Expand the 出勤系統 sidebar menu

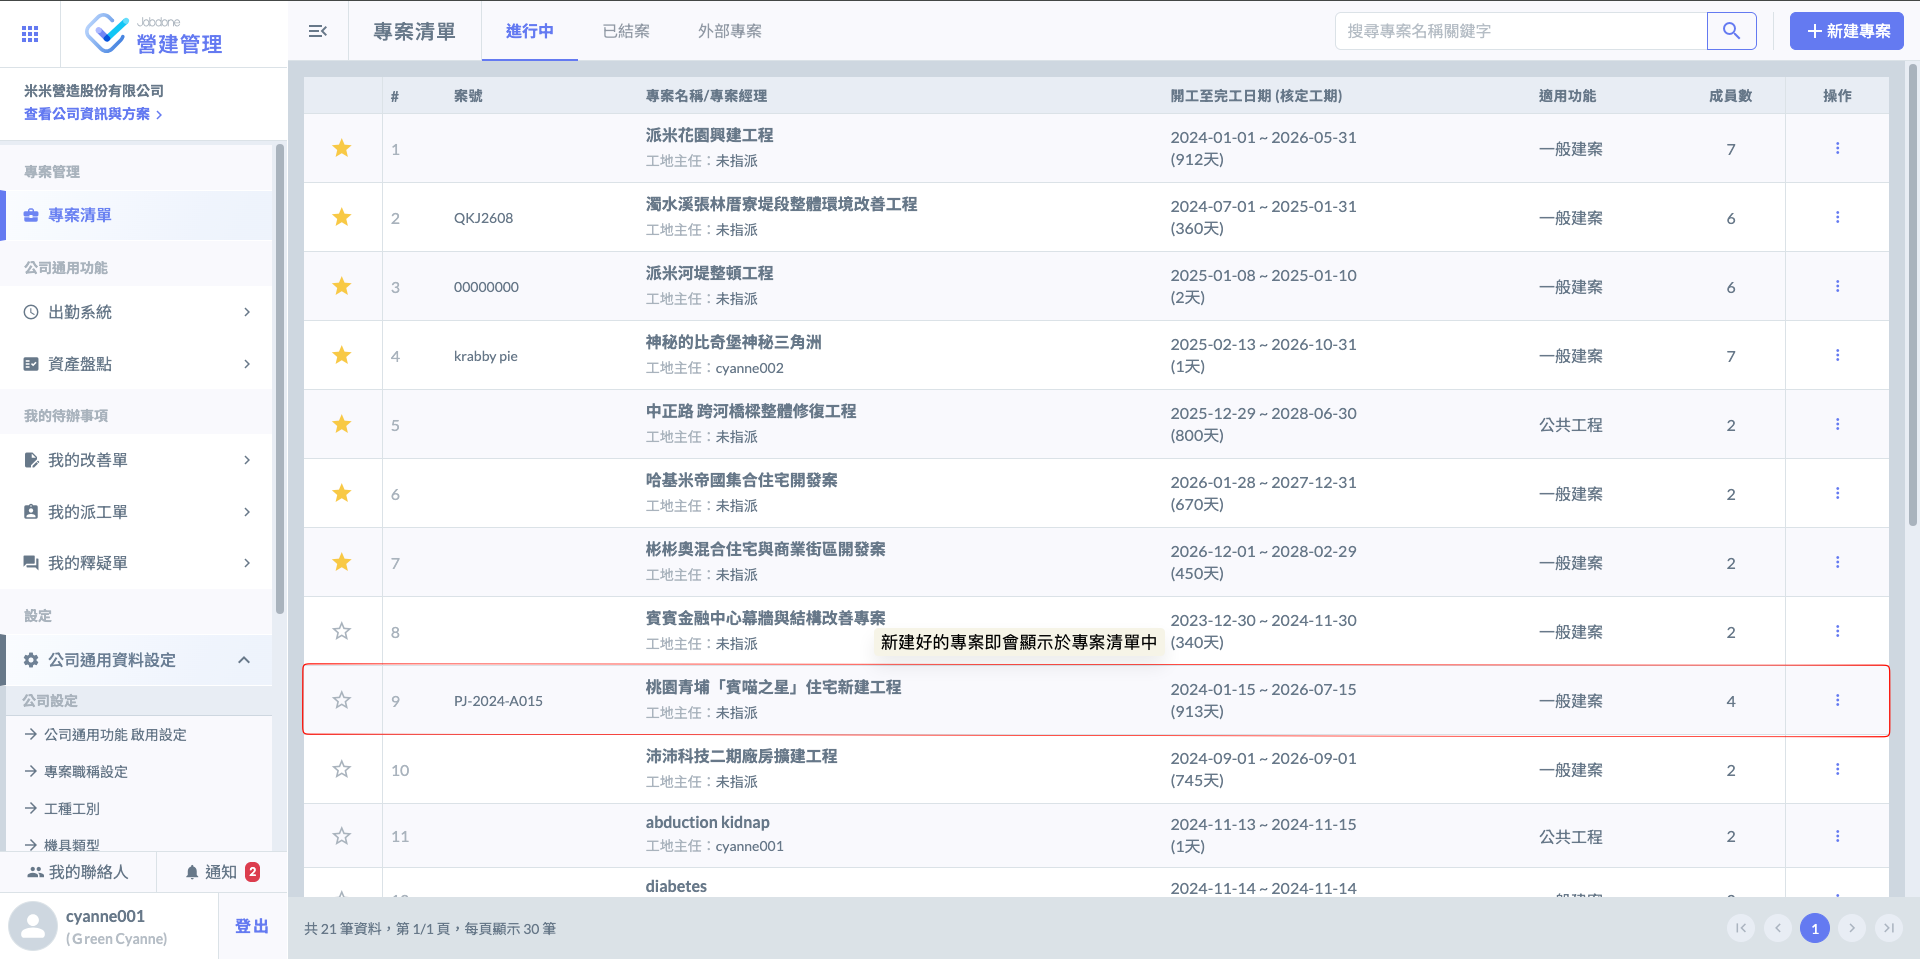pyautogui.click(x=136, y=312)
